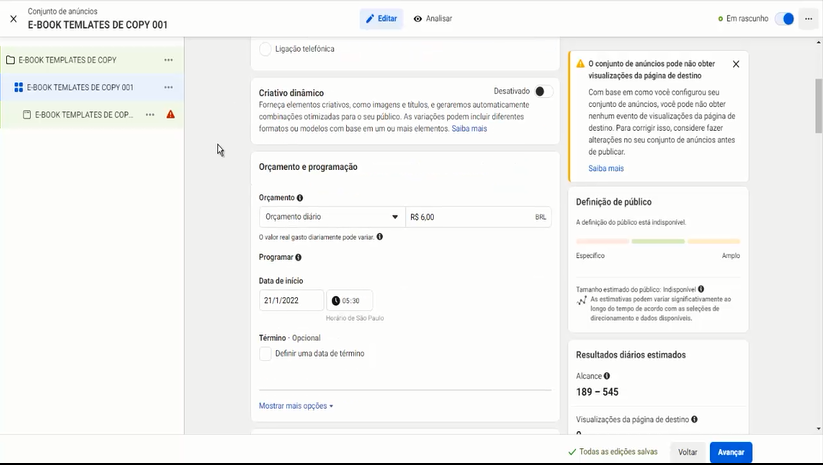The height and width of the screenshot is (465, 823).
Task: Toggle the Em rascunho status switch
Action: (x=785, y=19)
